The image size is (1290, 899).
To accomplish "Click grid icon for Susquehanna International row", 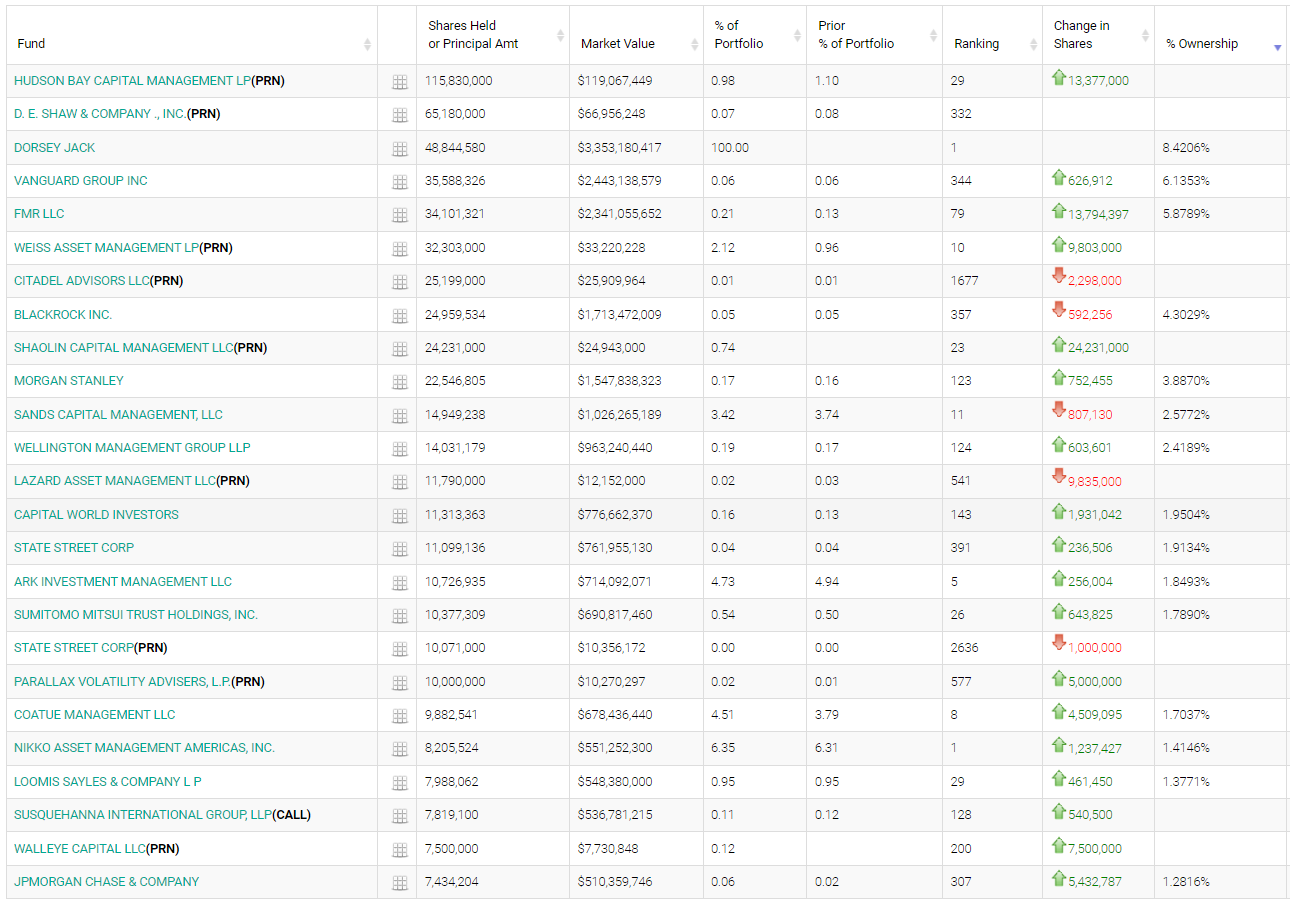I will pyautogui.click(x=400, y=816).
